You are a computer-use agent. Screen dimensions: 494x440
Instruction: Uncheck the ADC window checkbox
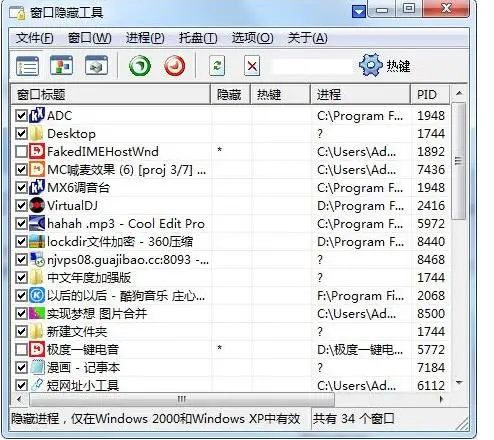(21, 115)
